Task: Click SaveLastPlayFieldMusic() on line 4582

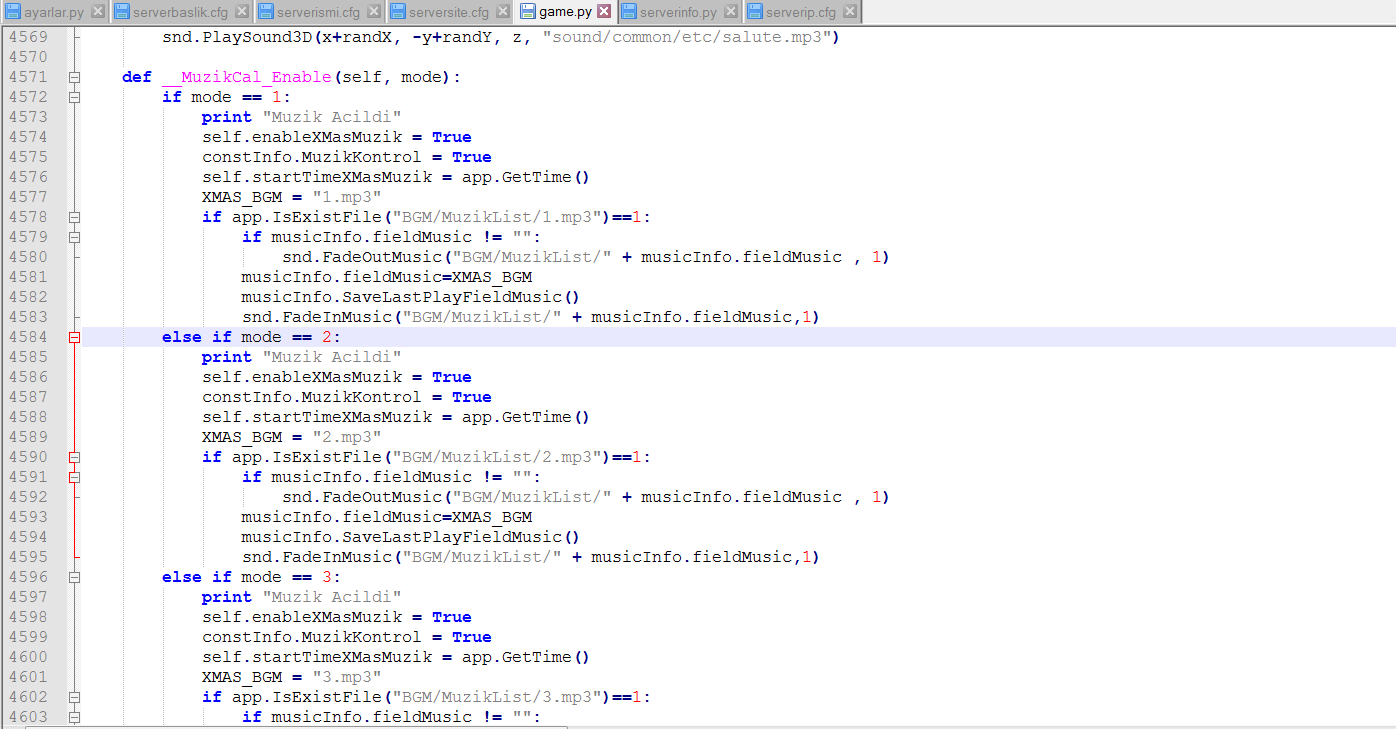Action: coord(411,297)
